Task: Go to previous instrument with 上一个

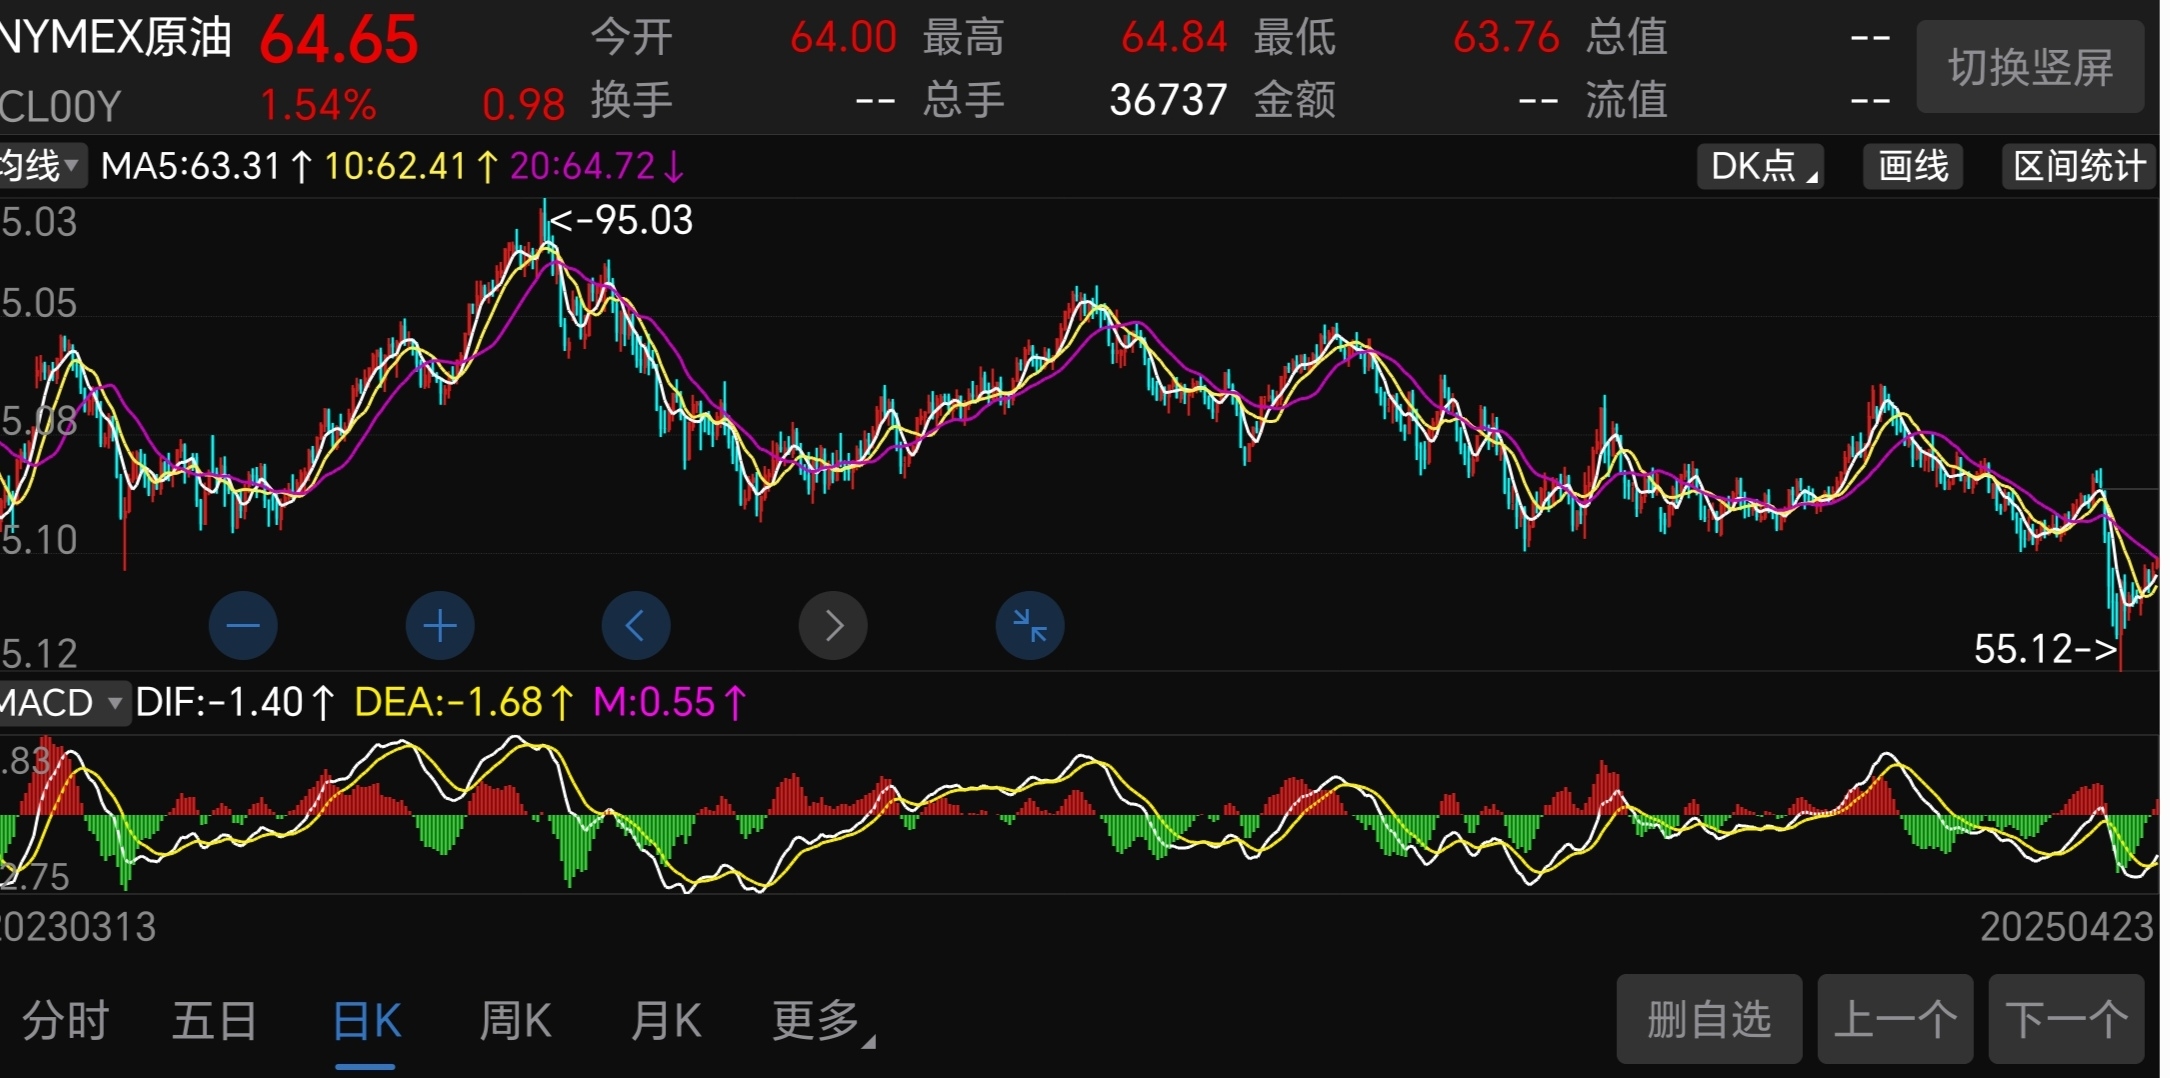Action: pos(1895,1019)
